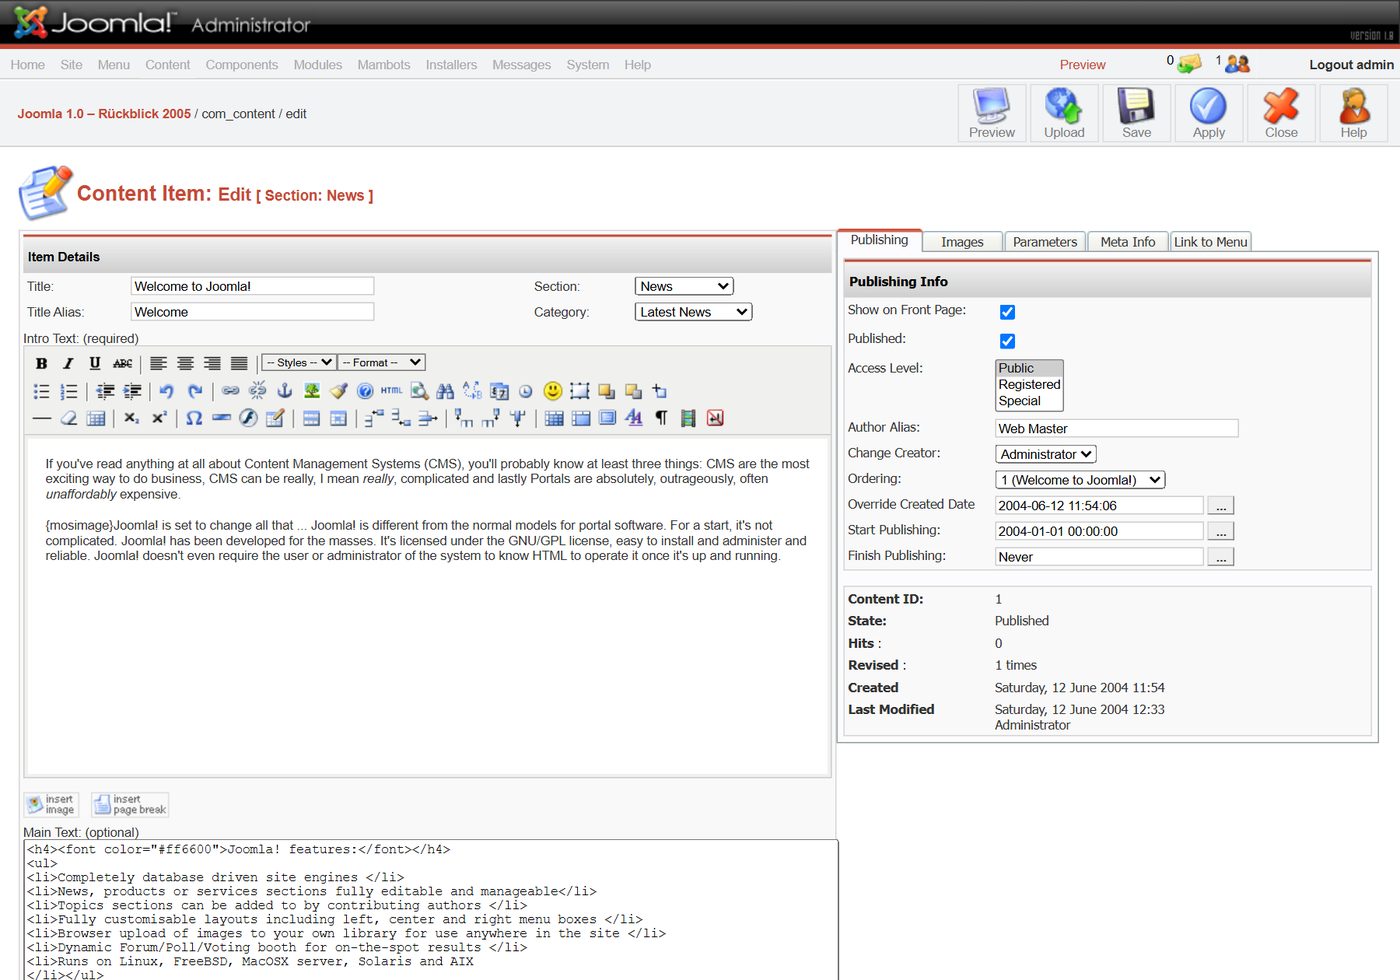Insert Flash media

(x=248, y=418)
